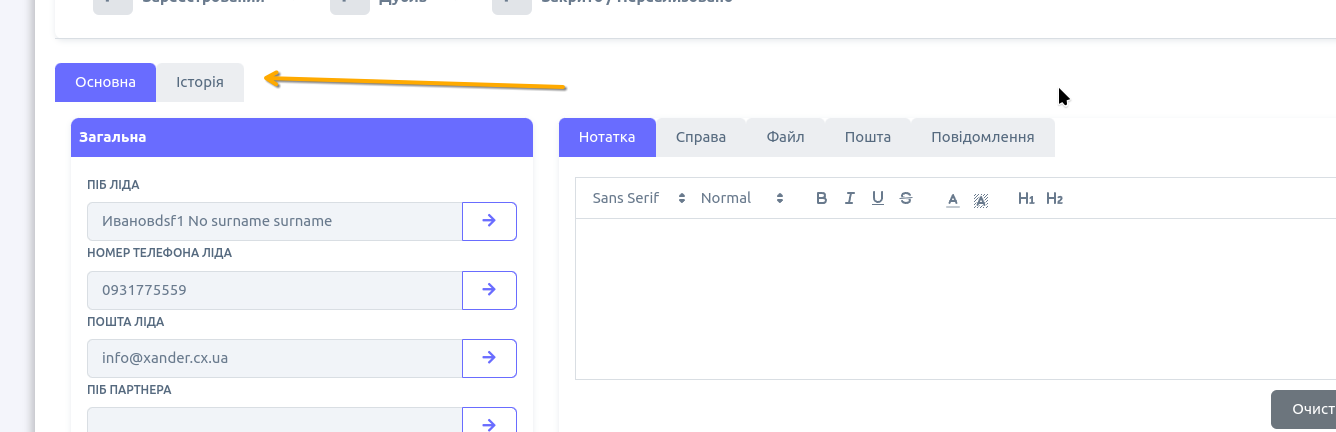The height and width of the screenshot is (432, 1336).
Task: Apply Heading 1 style in editor
Action: (1025, 198)
